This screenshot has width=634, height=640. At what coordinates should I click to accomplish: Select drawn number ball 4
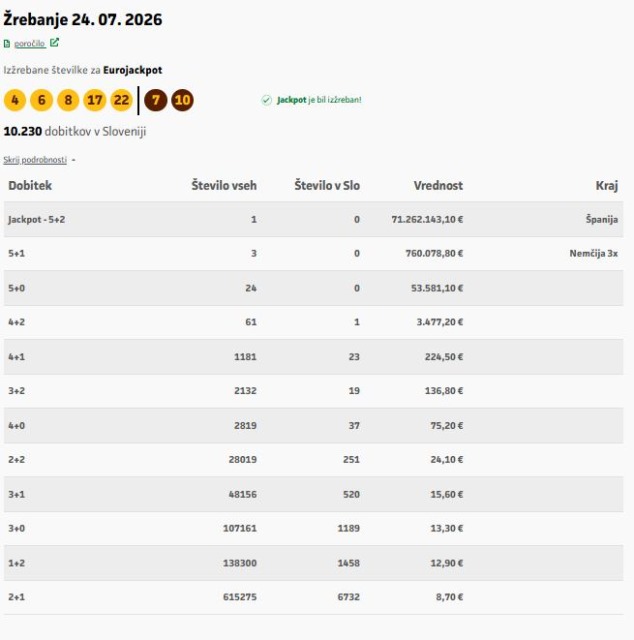coord(15,100)
